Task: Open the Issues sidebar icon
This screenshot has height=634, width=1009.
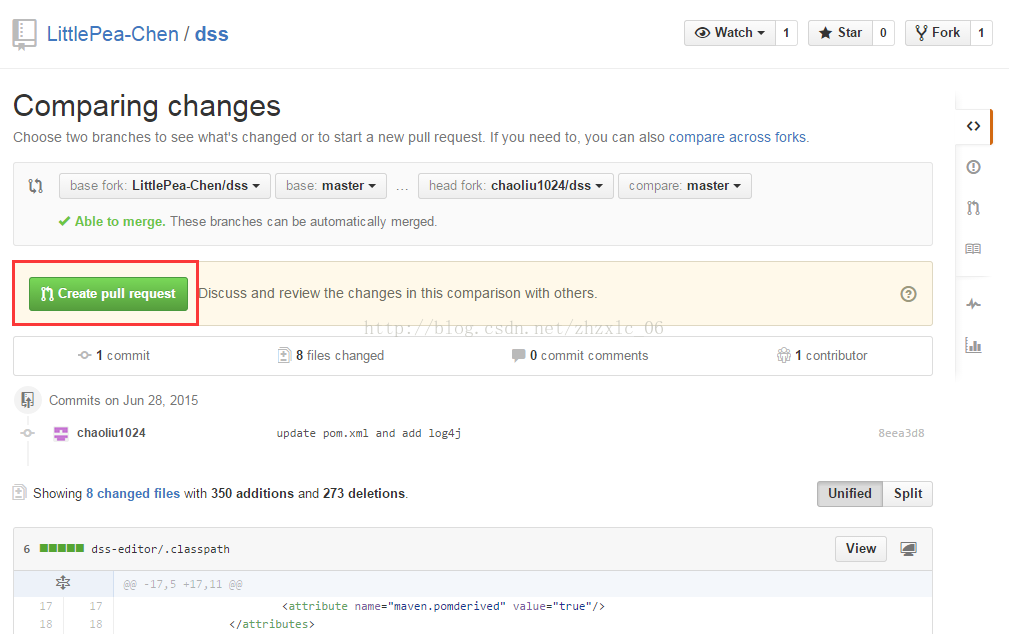Action: point(973,167)
